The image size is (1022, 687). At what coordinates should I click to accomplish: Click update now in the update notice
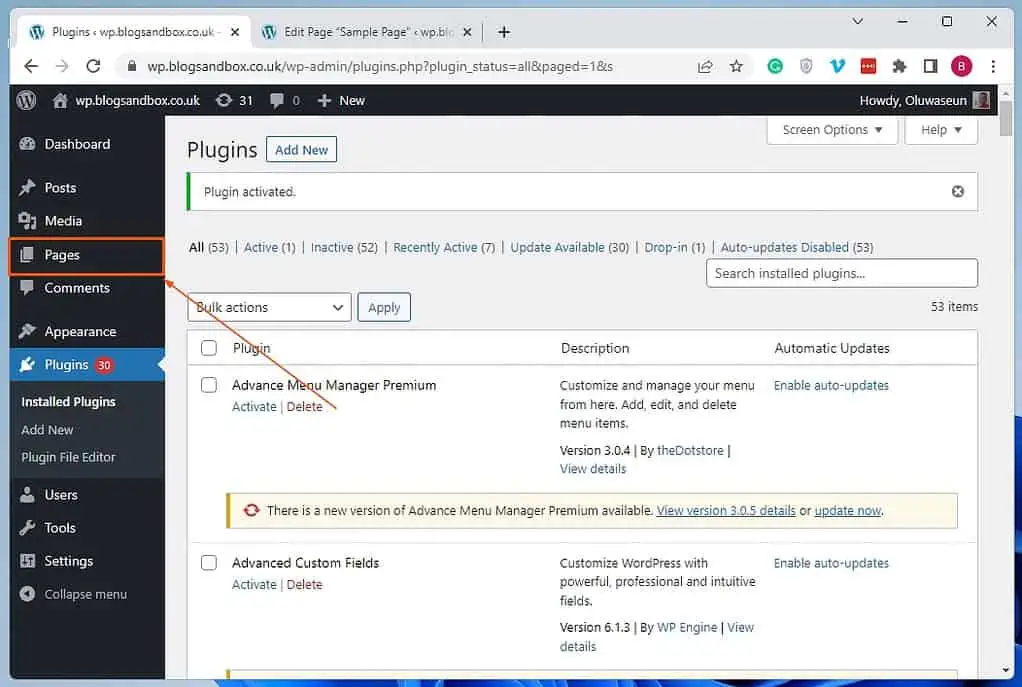(x=847, y=510)
